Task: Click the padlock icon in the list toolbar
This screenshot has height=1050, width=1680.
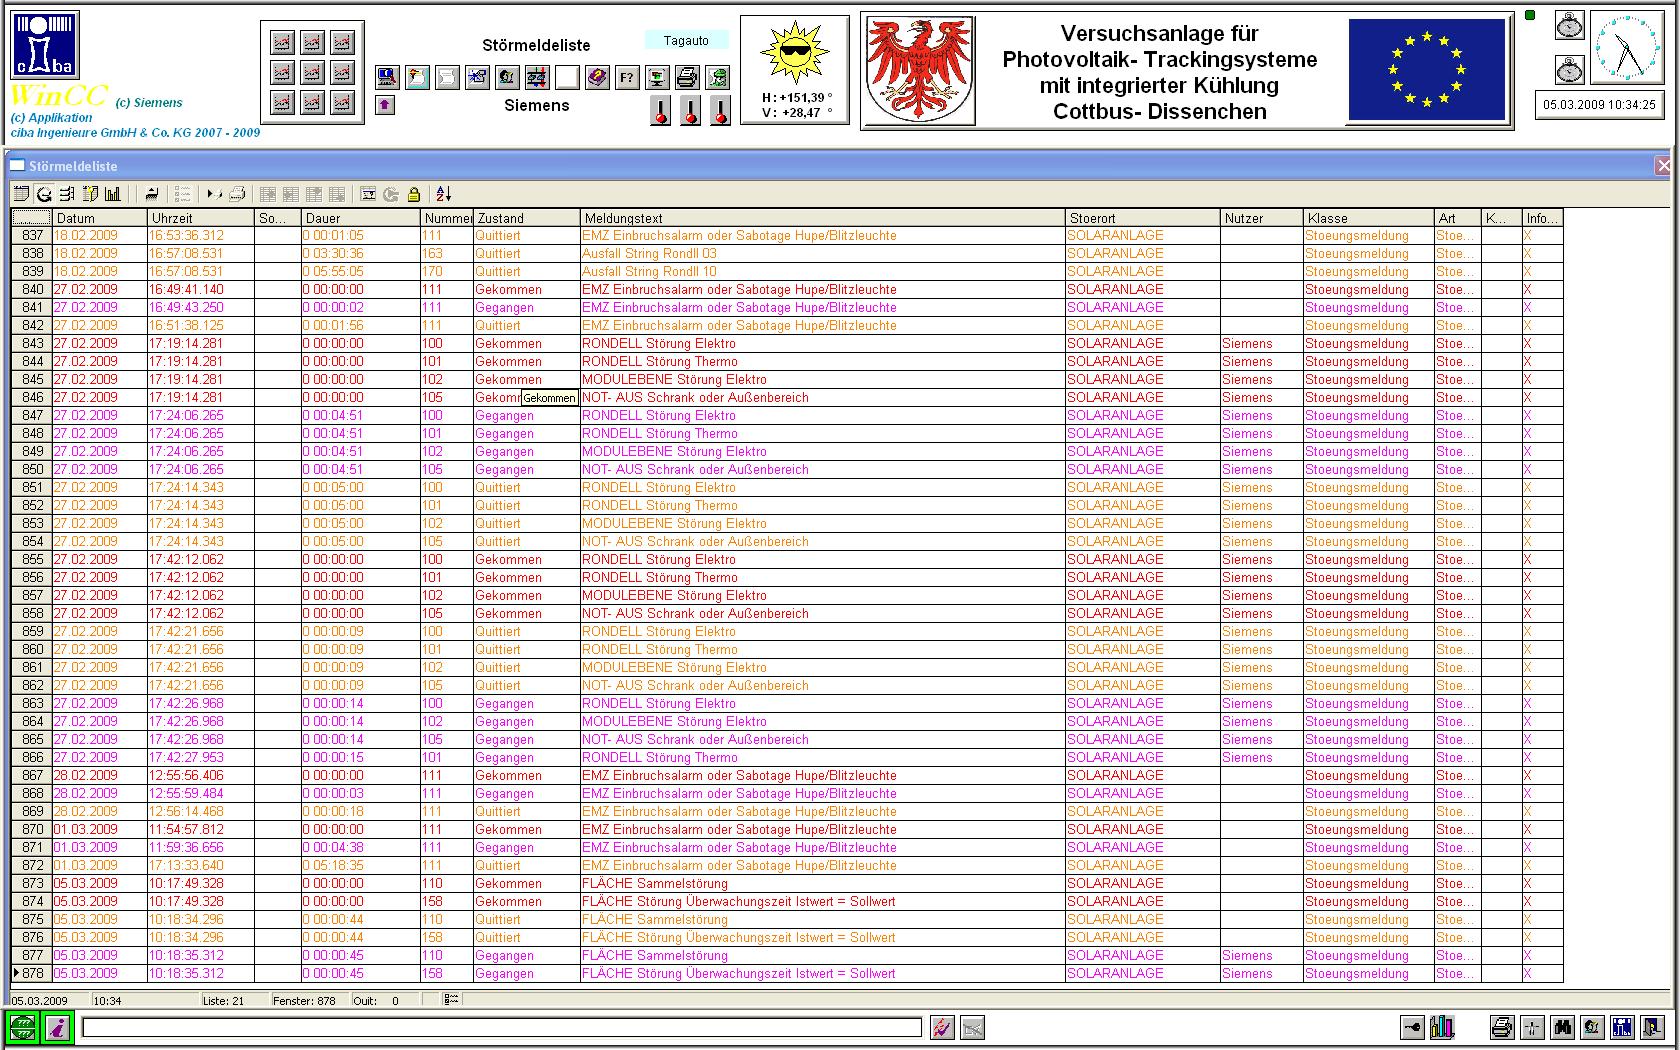Action: pyautogui.click(x=414, y=194)
